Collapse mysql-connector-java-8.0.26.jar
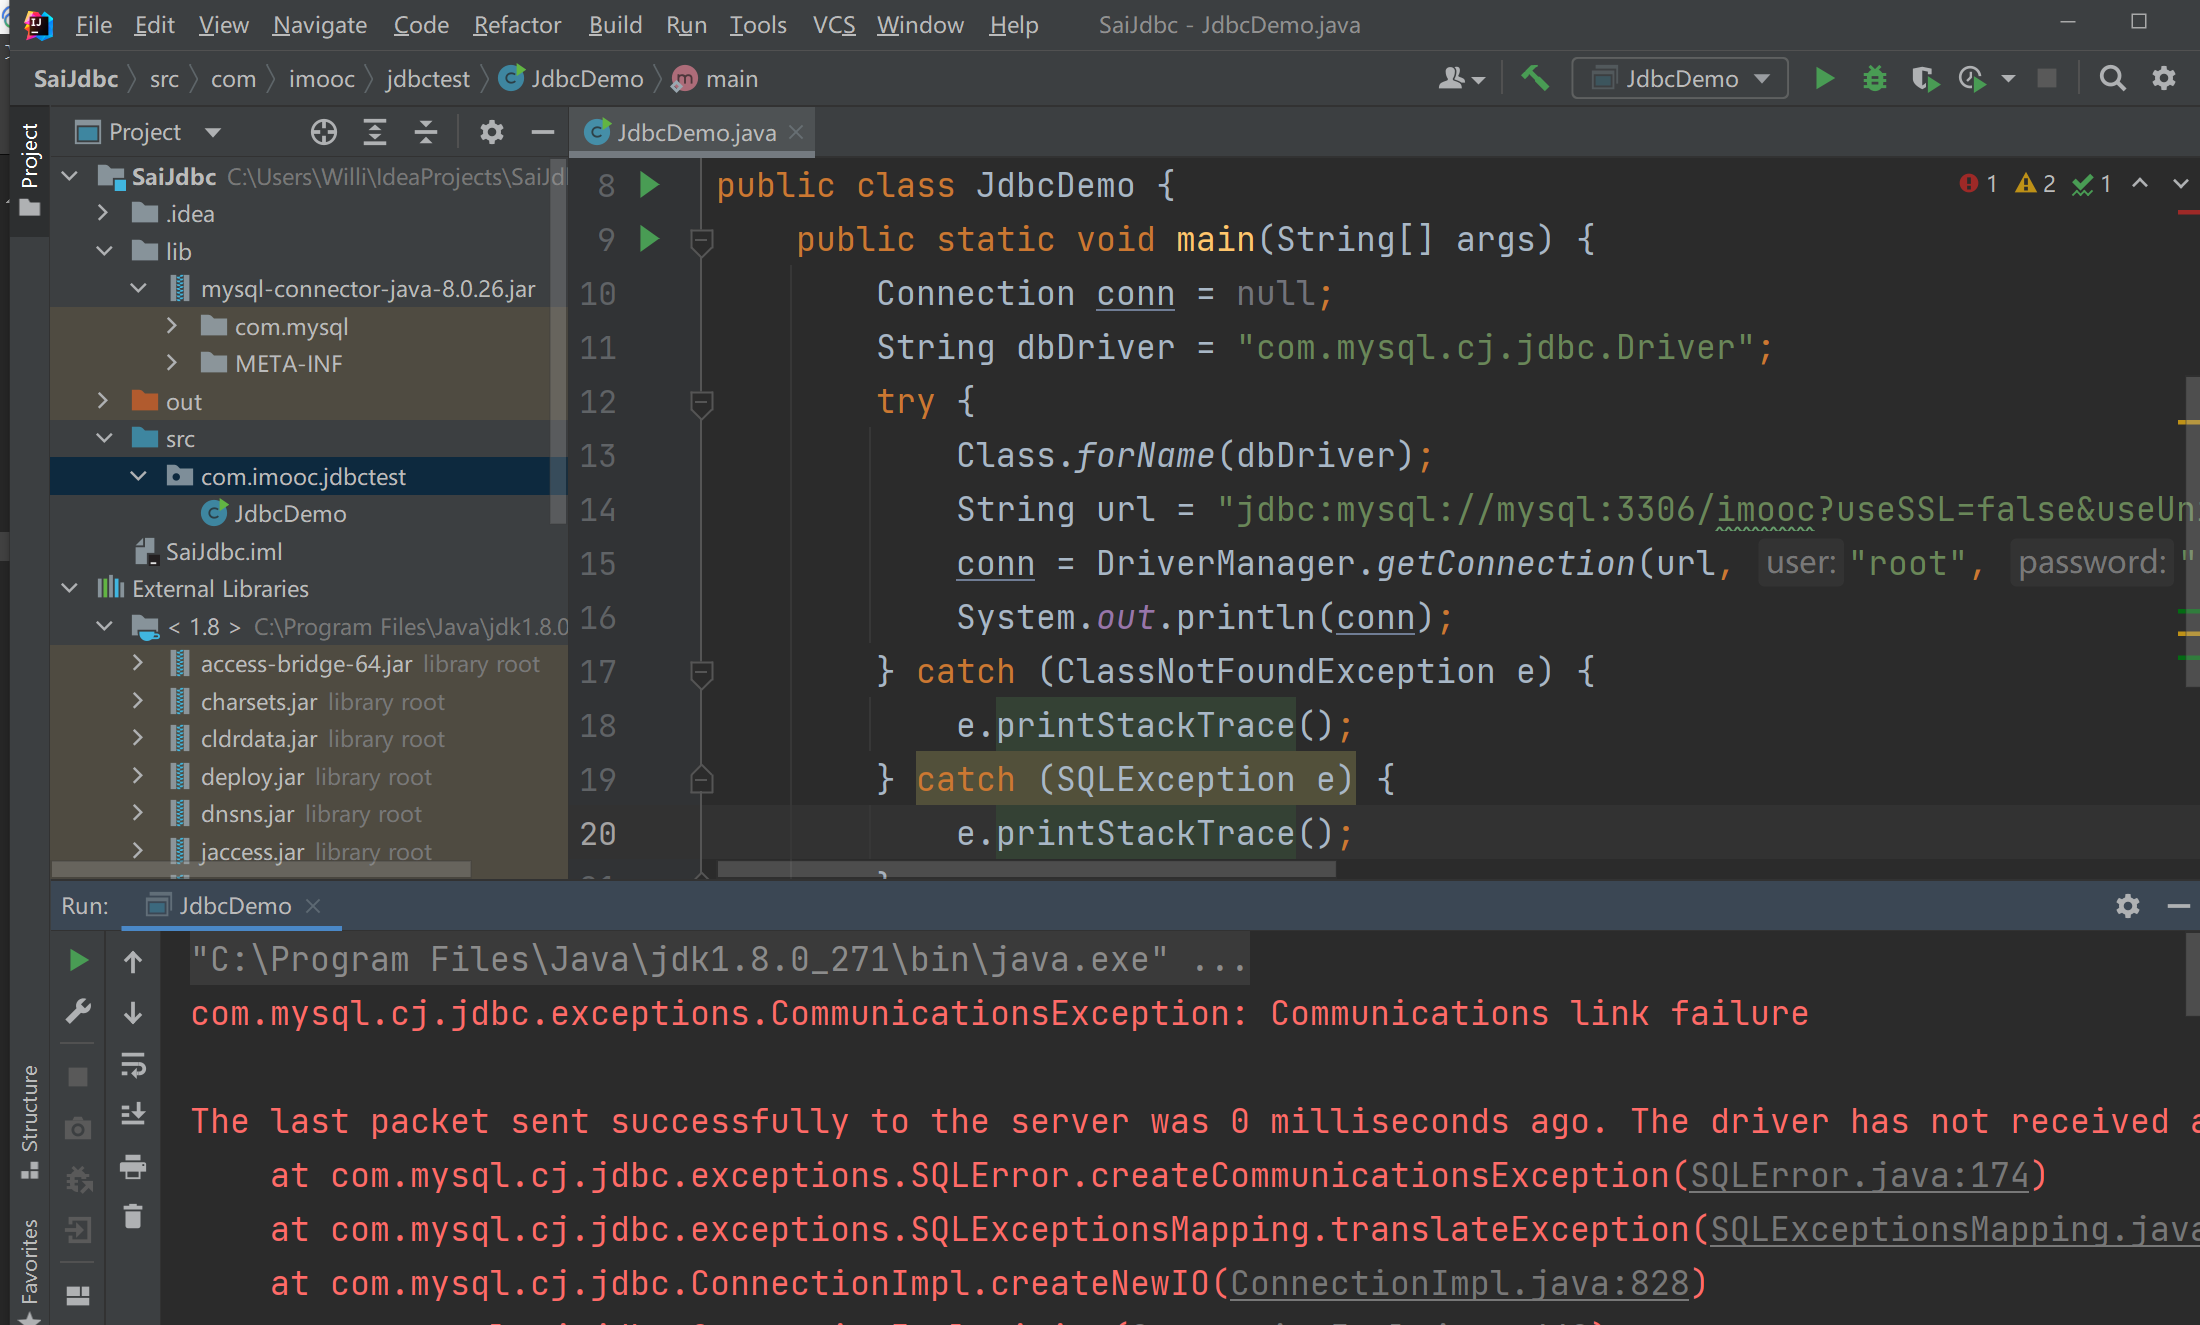This screenshot has width=2200, height=1325. 138,289
